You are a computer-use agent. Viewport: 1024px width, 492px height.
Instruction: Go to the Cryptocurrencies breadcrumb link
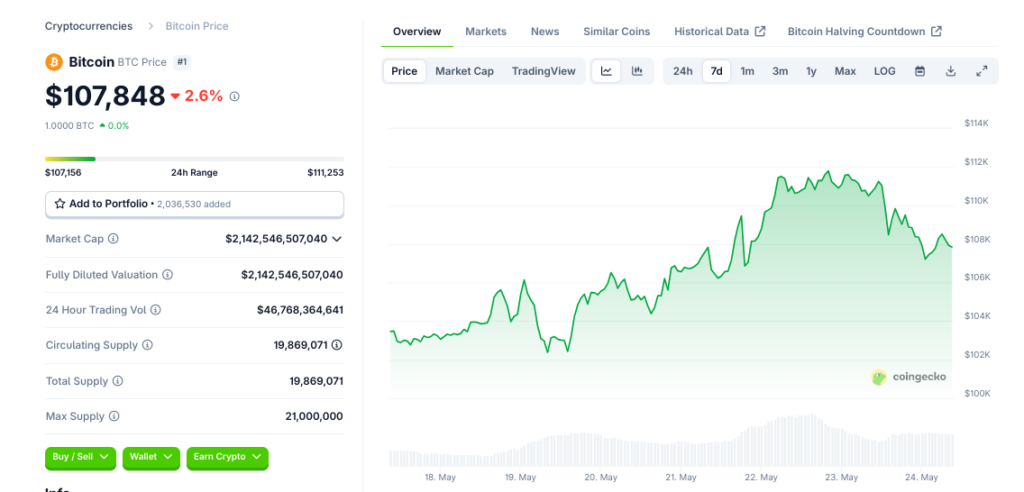coord(89,26)
